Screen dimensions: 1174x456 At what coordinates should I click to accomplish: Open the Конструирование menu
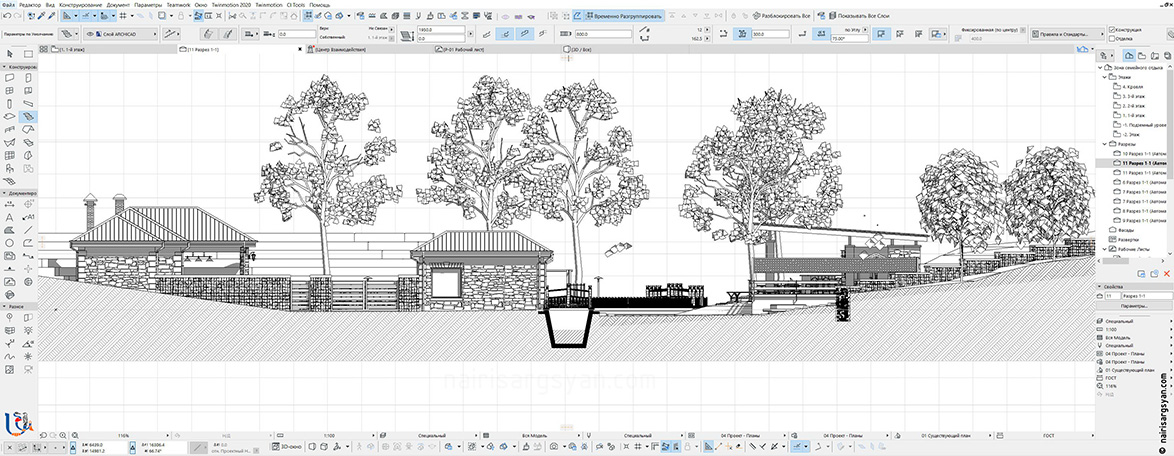[x=81, y=4]
